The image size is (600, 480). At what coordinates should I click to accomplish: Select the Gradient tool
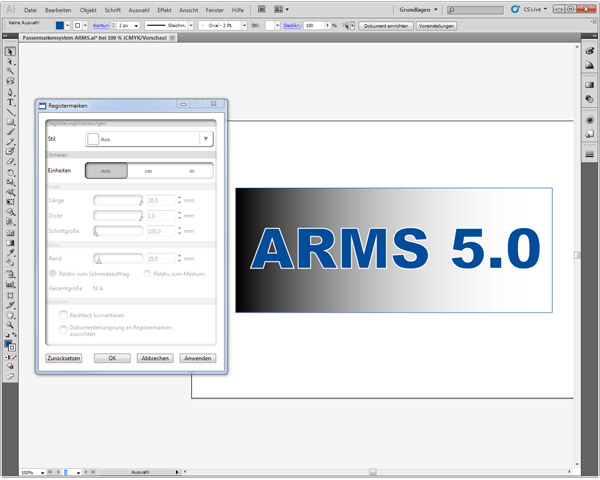pyautogui.click(x=10, y=243)
